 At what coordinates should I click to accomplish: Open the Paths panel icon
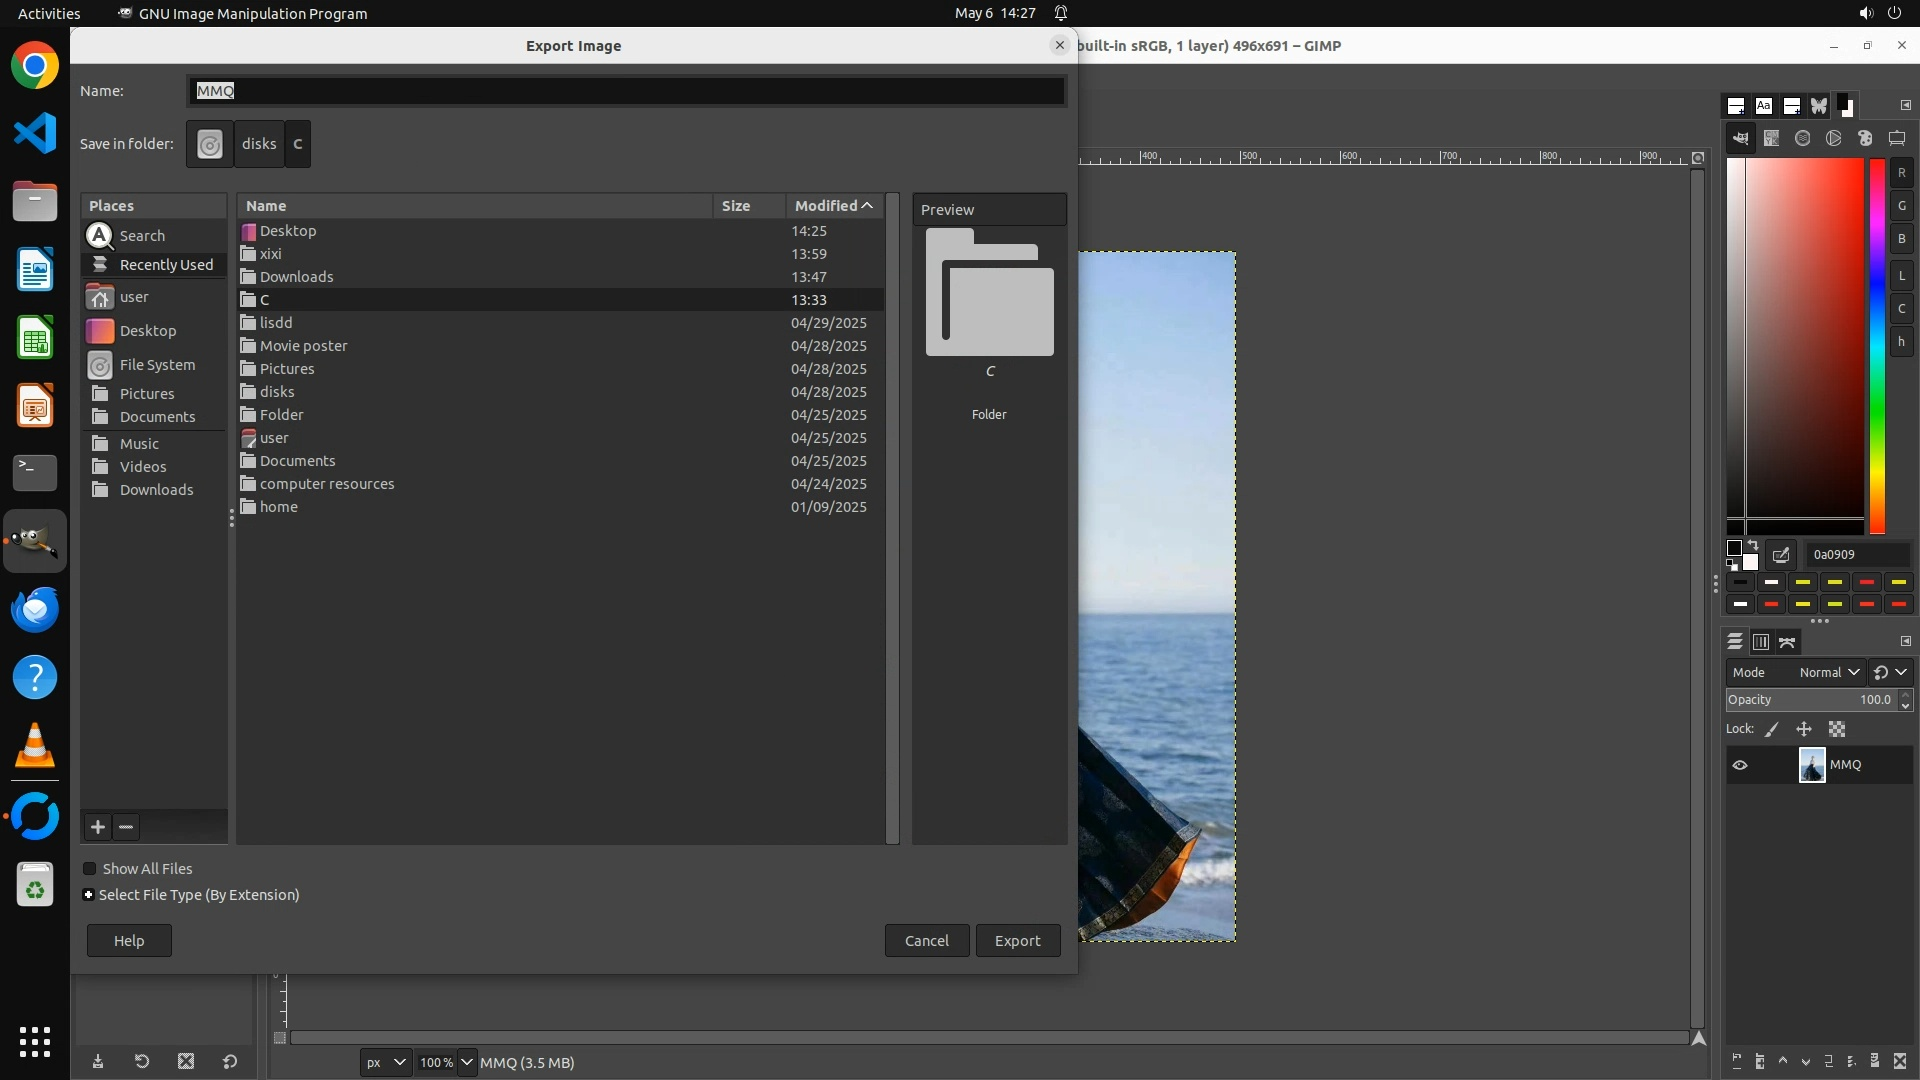(1788, 642)
